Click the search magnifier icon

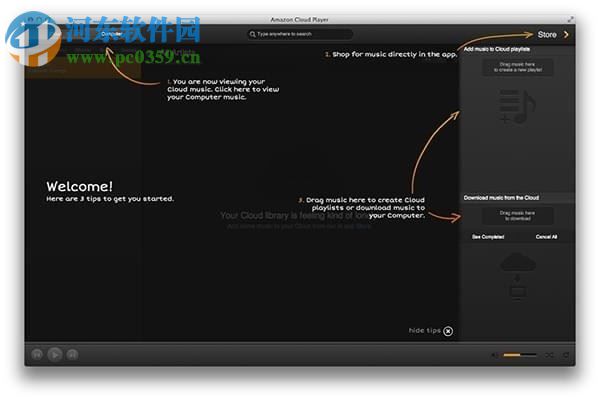pos(253,34)
